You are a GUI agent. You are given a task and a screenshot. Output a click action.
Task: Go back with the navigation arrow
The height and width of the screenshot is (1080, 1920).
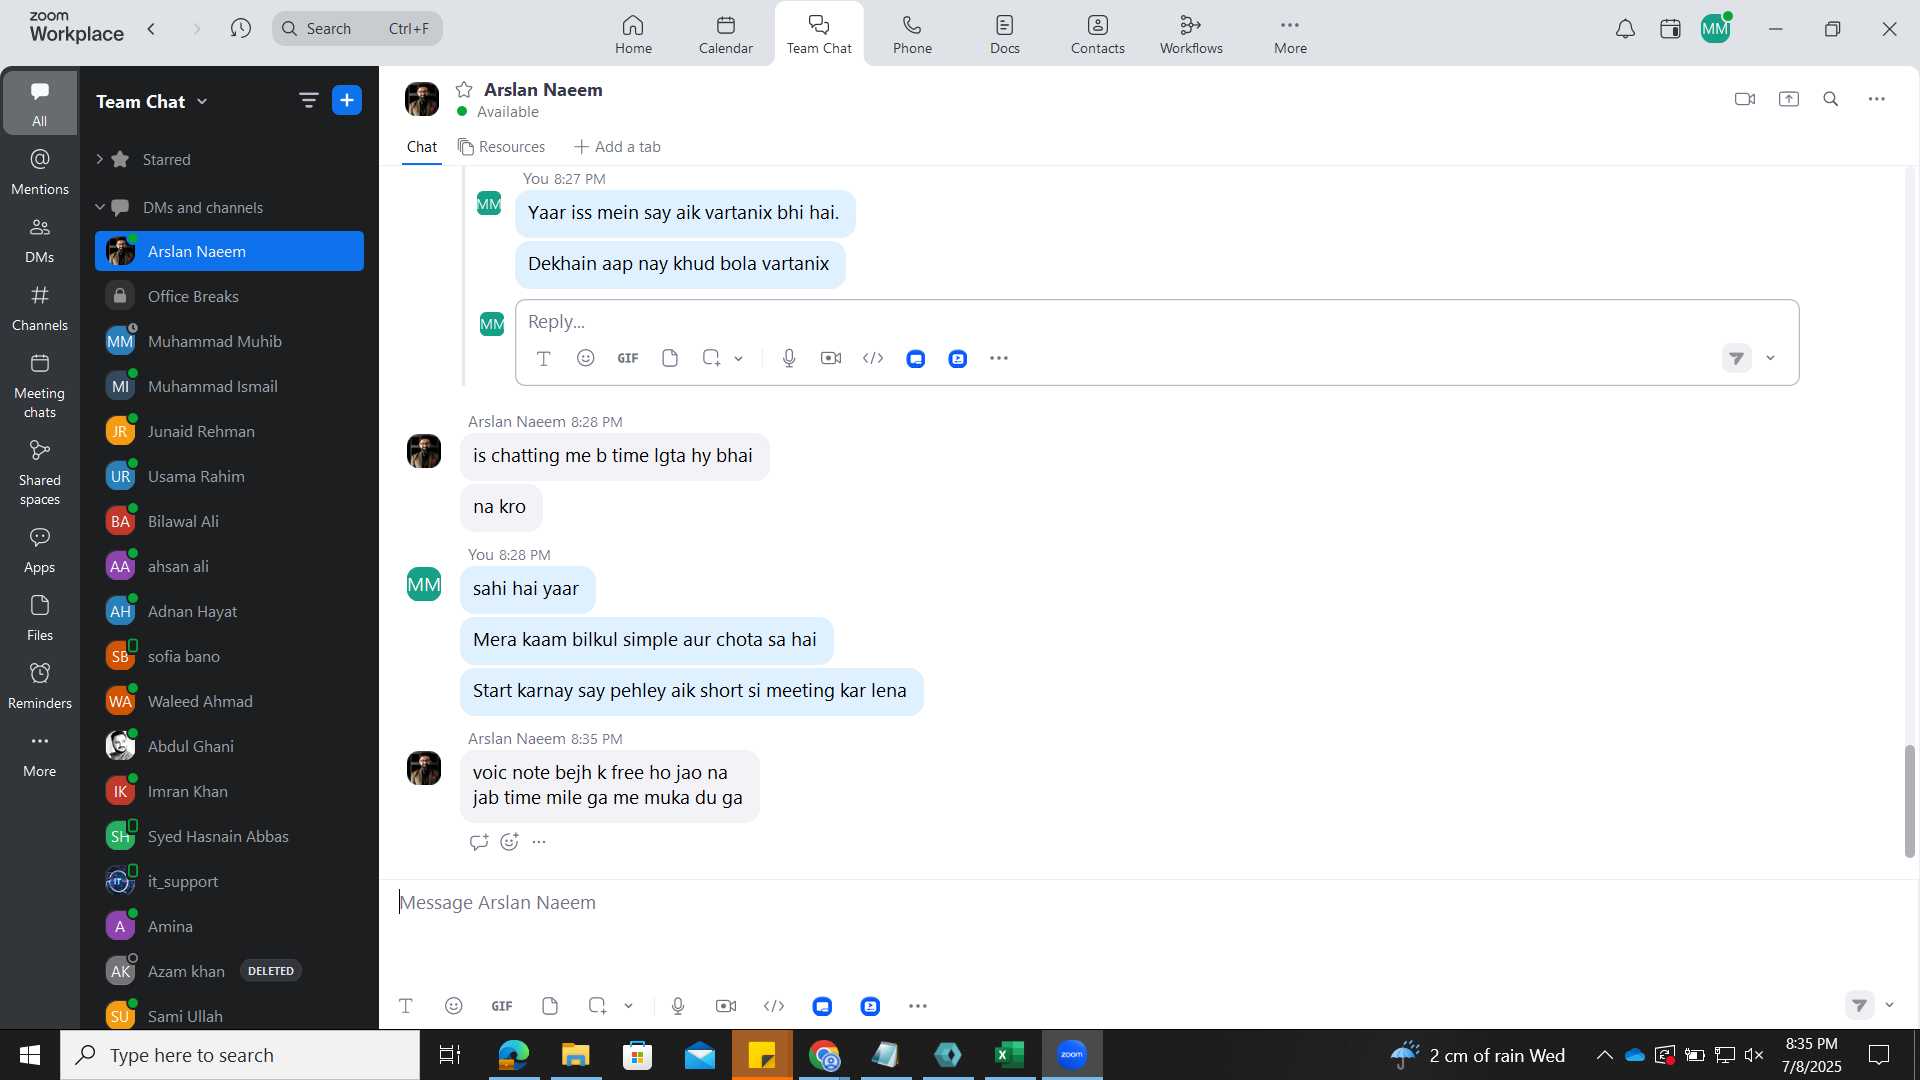click(x=151, y=29)
